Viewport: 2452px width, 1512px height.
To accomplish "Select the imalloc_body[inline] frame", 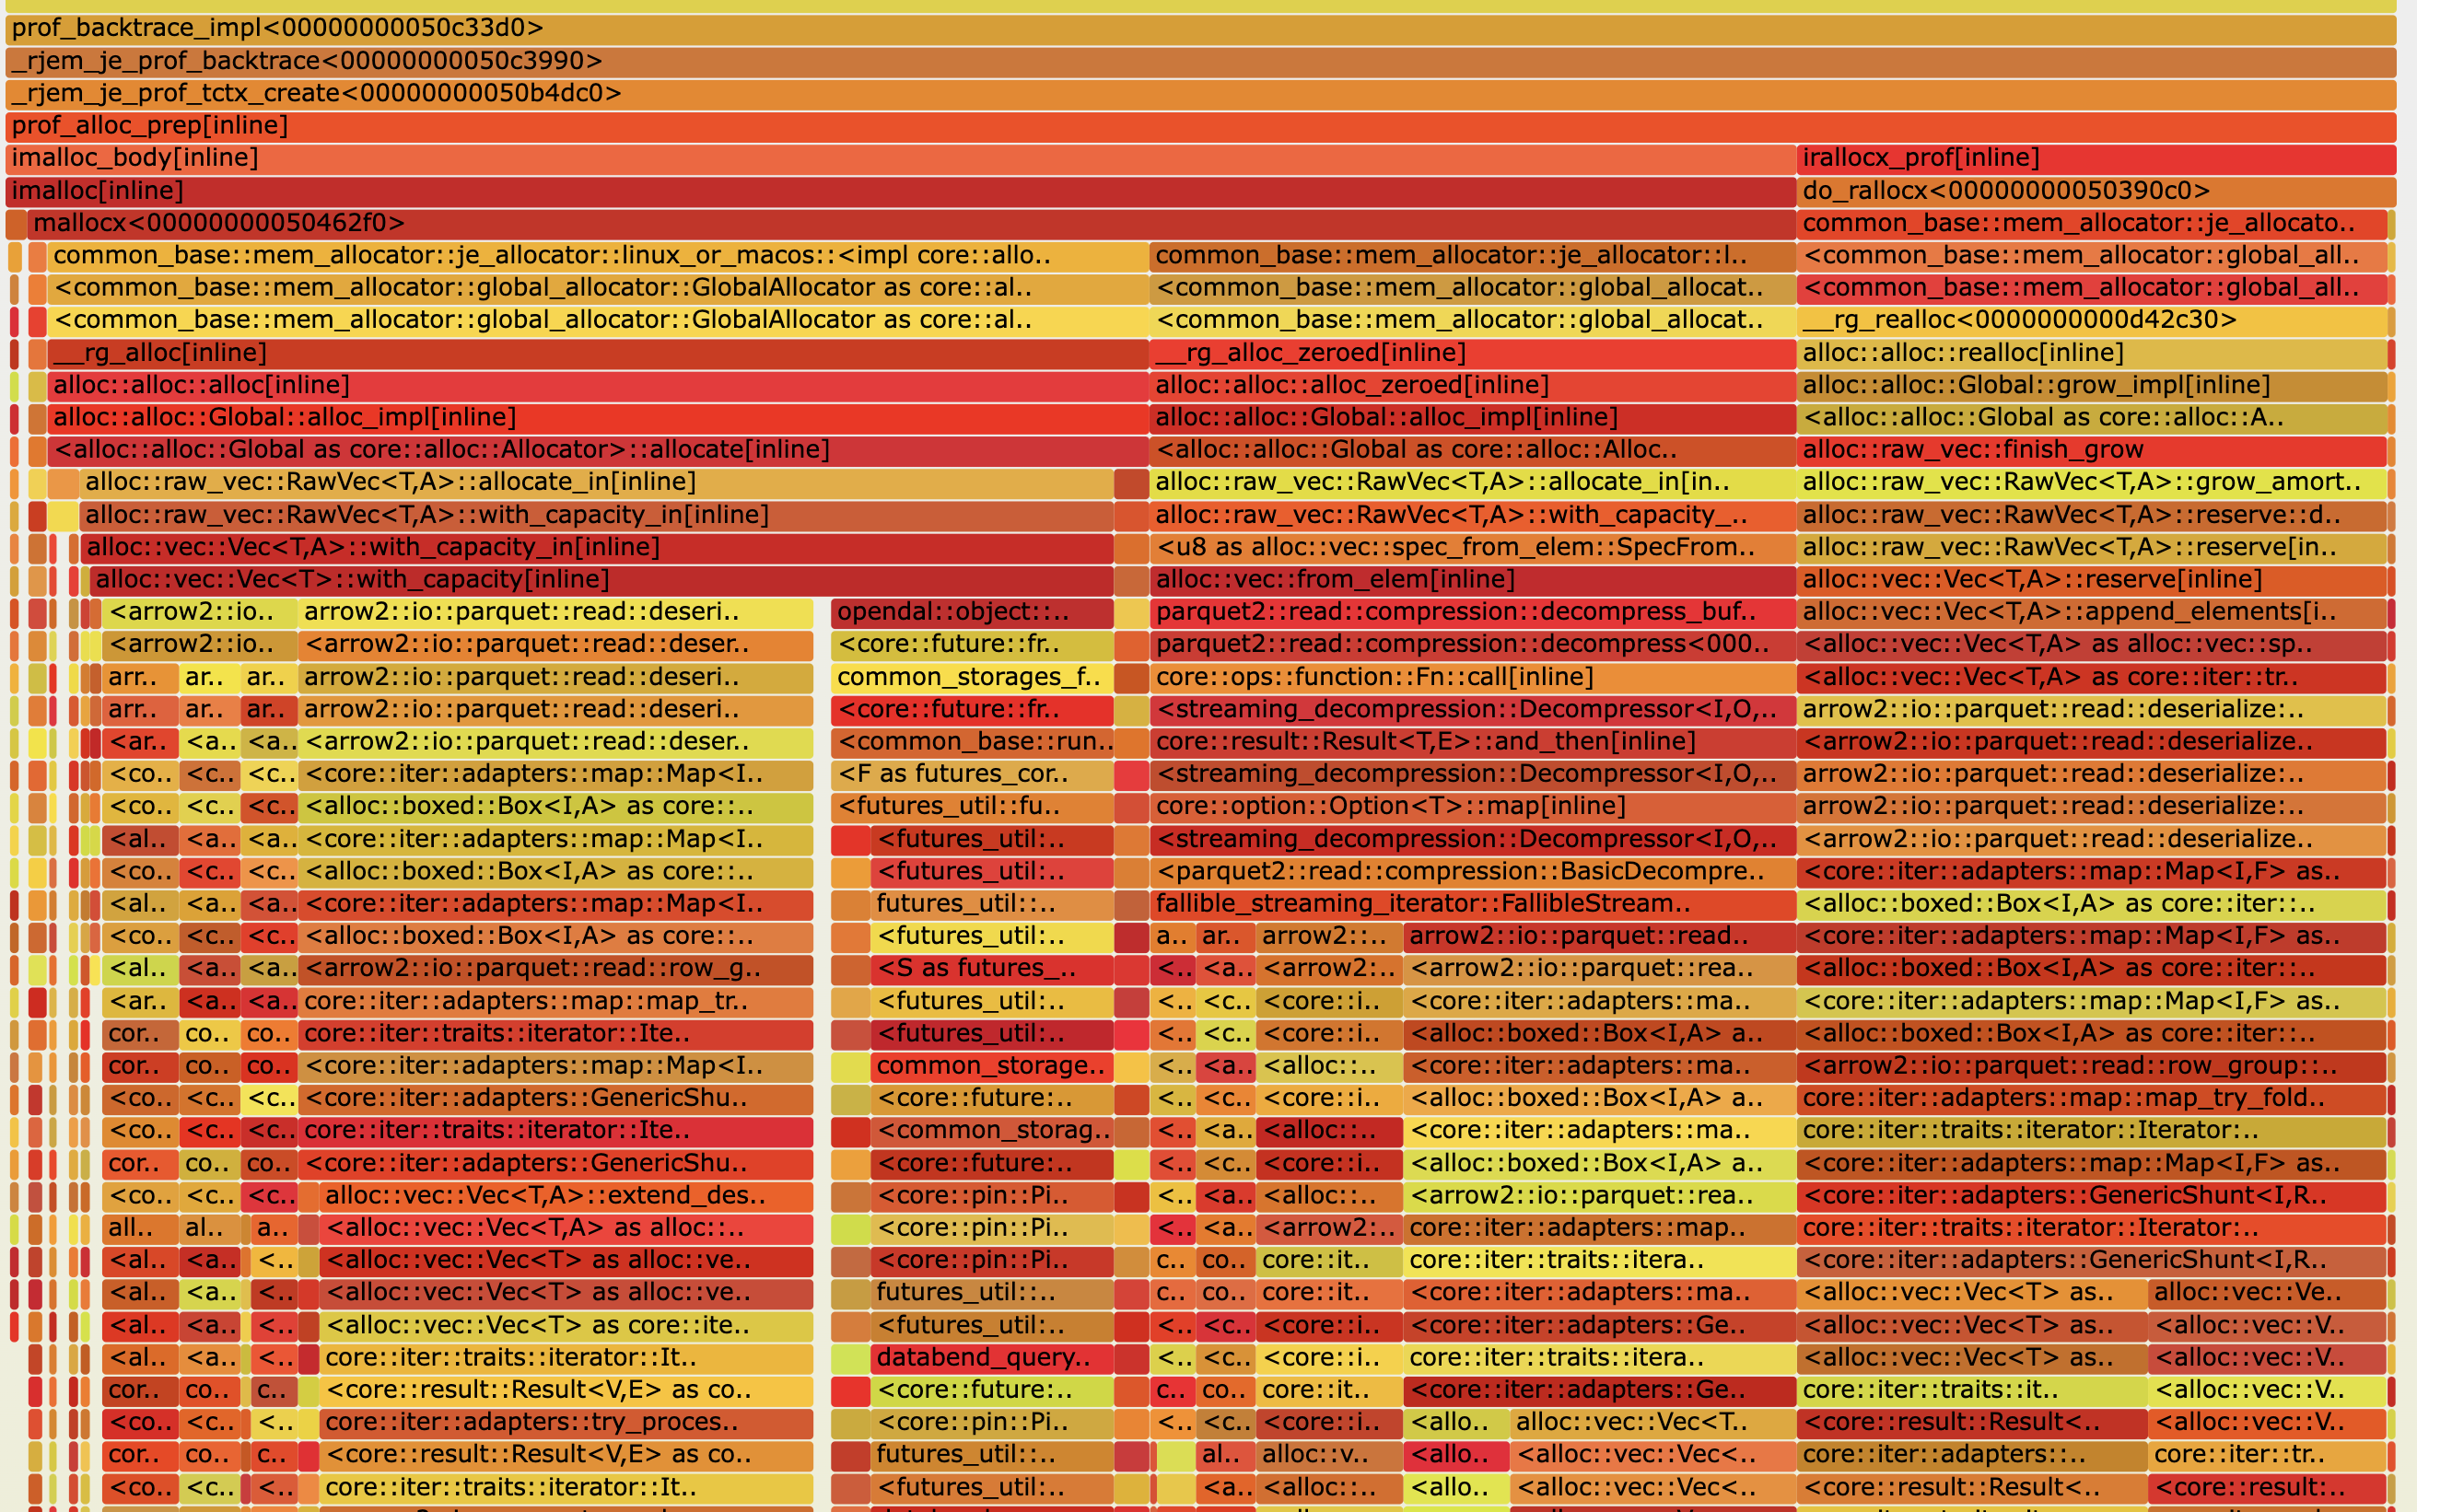I will click(x=900, y=158).
